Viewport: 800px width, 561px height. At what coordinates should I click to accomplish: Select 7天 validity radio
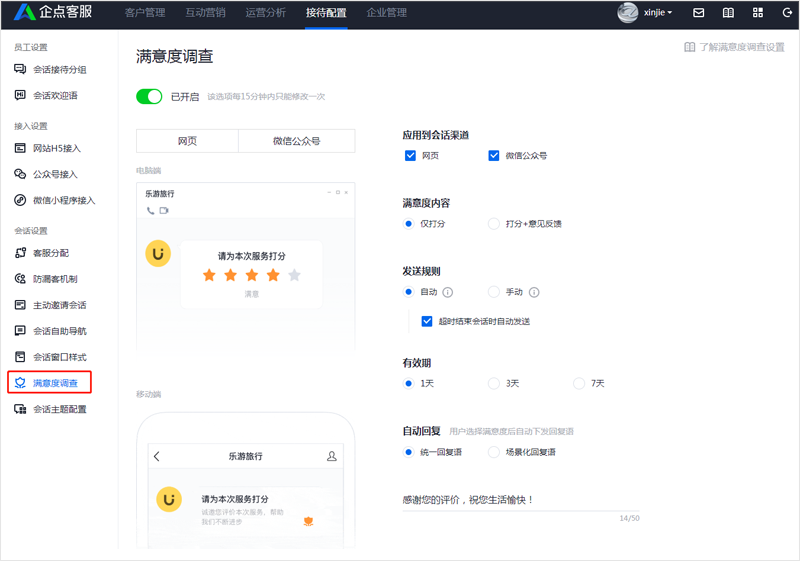tap(579, 383)
